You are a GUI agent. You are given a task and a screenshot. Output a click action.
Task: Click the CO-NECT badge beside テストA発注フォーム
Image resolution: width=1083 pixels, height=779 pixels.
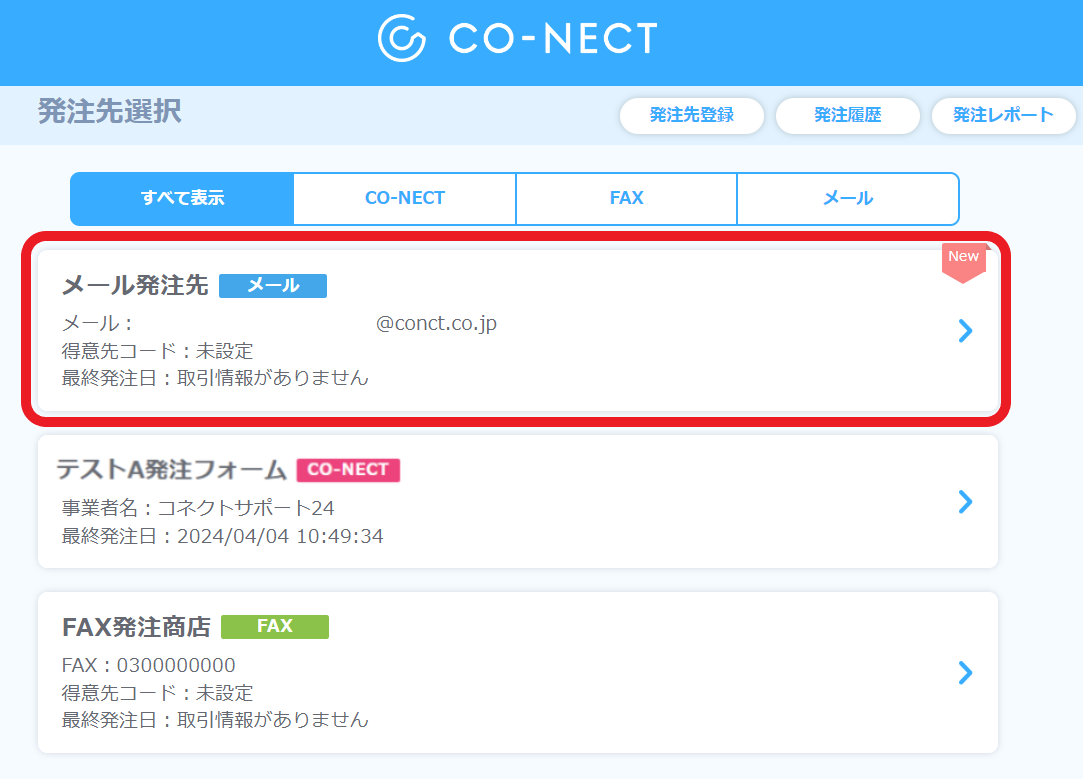tap(348, 469)
